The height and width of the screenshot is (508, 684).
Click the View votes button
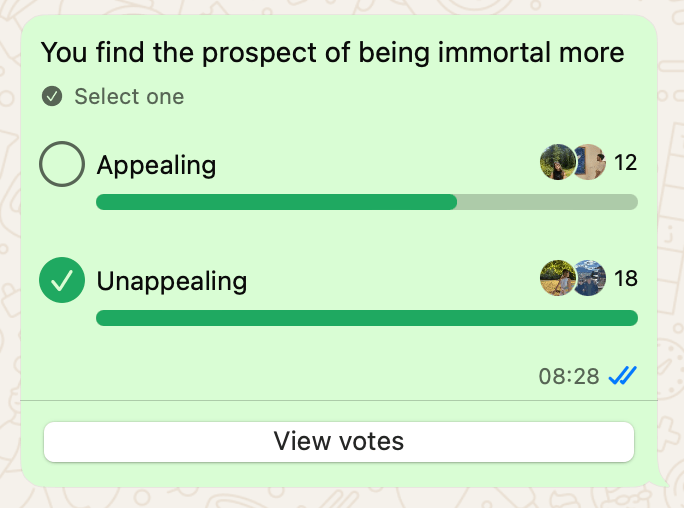pos(339,442)
